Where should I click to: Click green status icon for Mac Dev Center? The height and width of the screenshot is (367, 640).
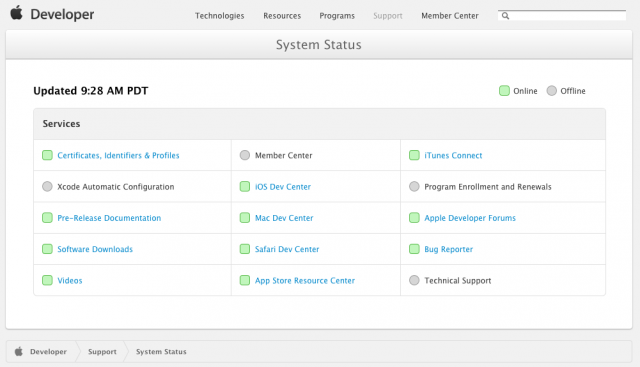pos(245,218)
